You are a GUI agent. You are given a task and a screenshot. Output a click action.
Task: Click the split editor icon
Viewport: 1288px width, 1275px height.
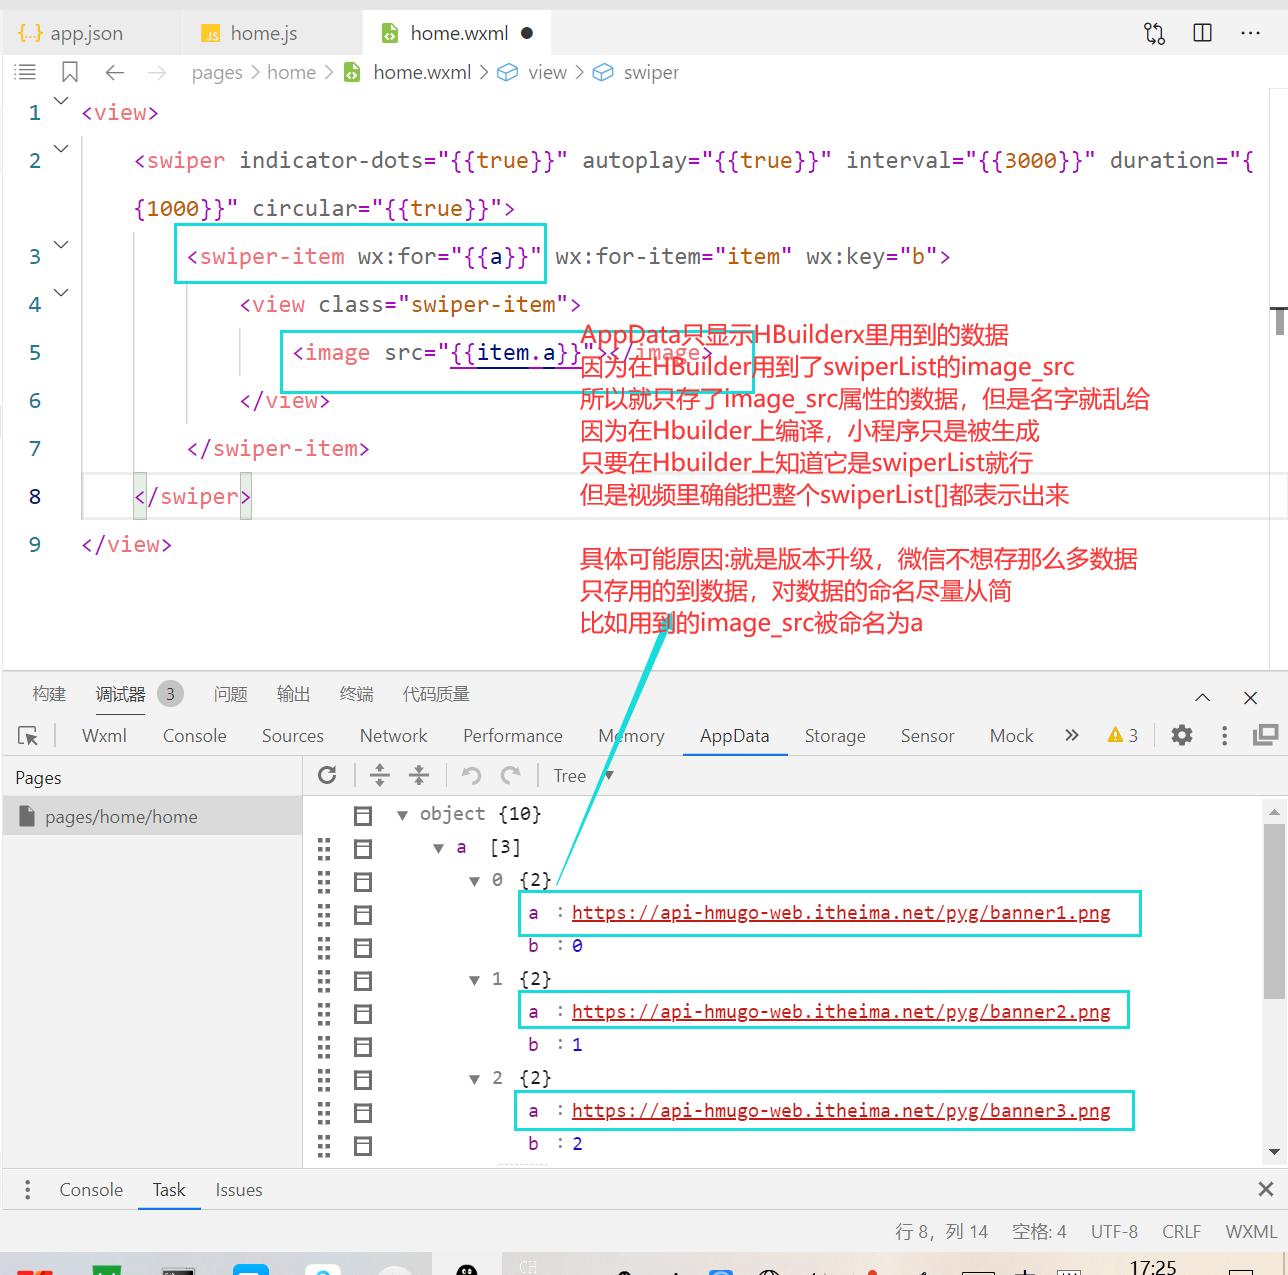click(x=1203, y=33)
